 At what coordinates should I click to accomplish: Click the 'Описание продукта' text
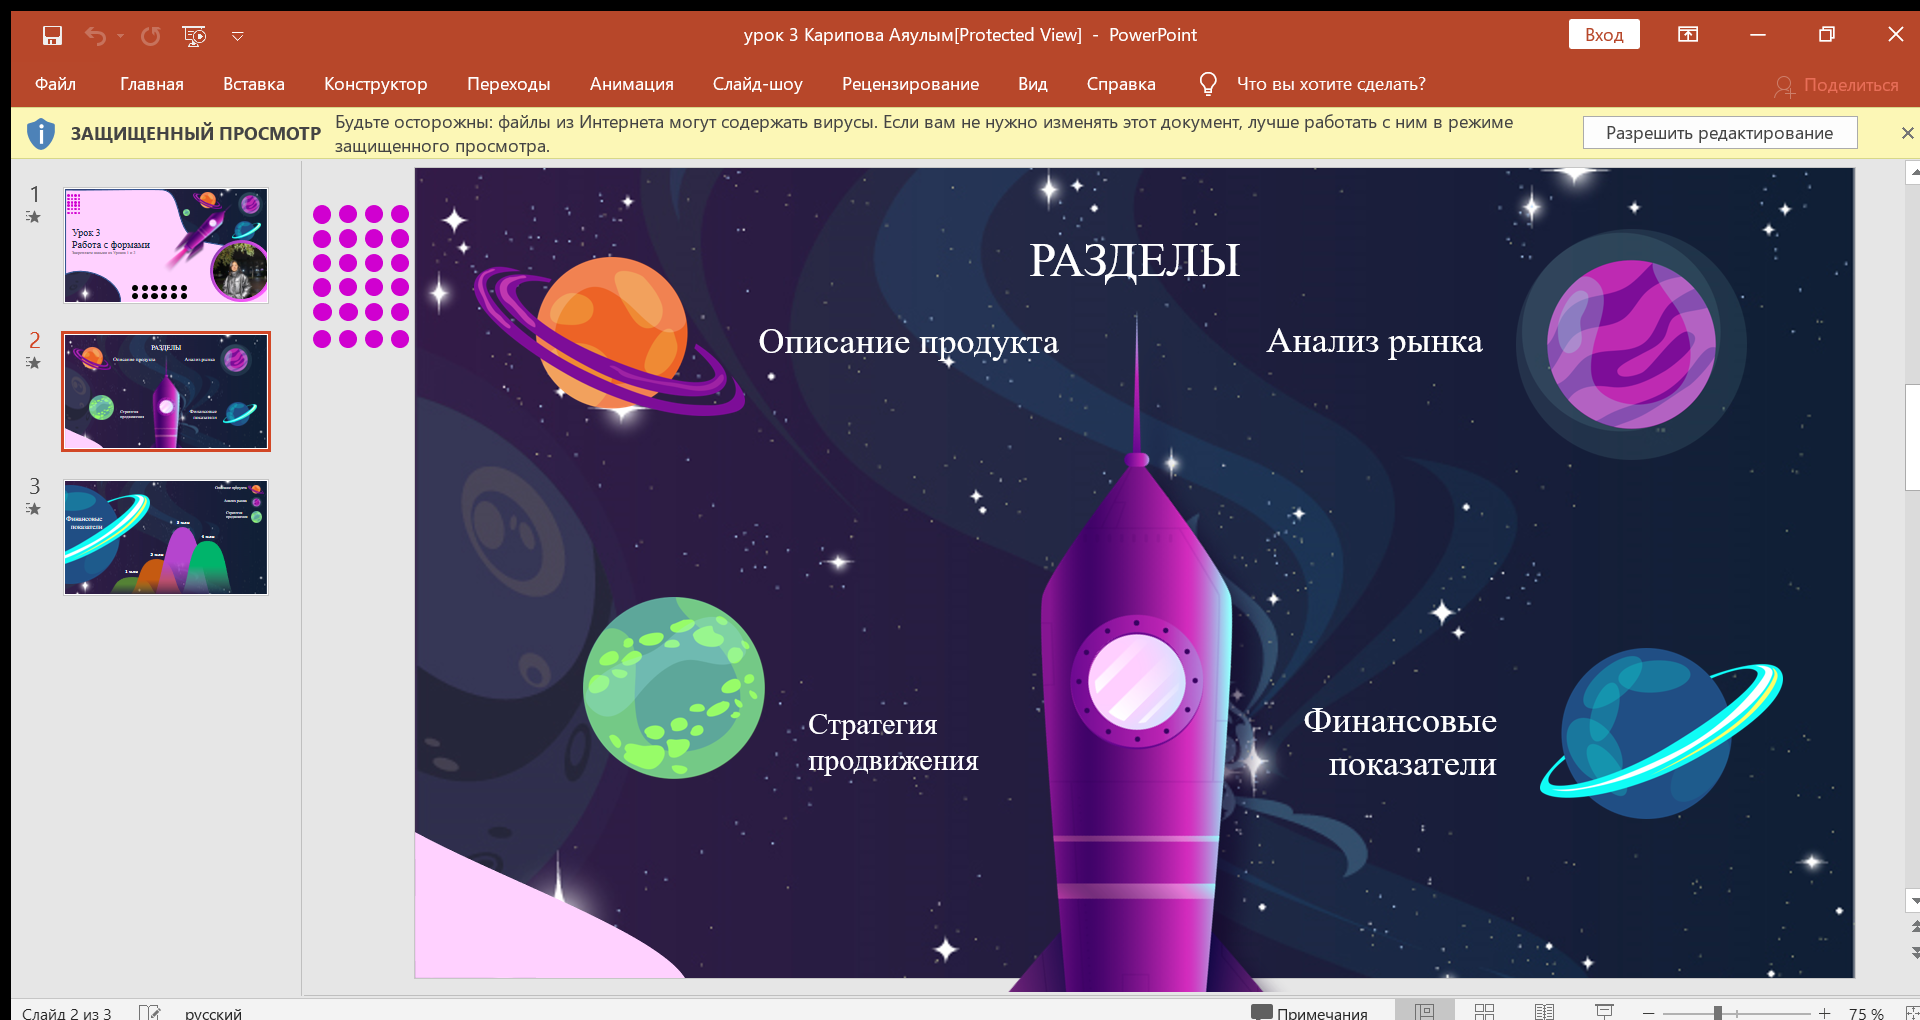click(x=908, y=342)
